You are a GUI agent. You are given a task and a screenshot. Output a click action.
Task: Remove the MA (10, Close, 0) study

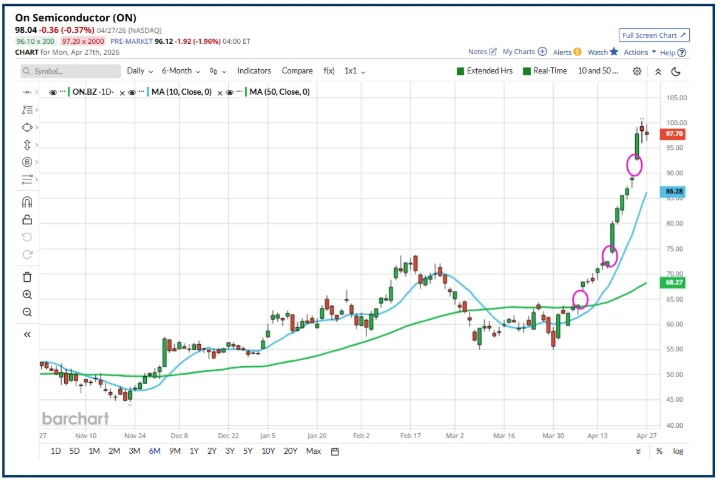click(220, 93)
